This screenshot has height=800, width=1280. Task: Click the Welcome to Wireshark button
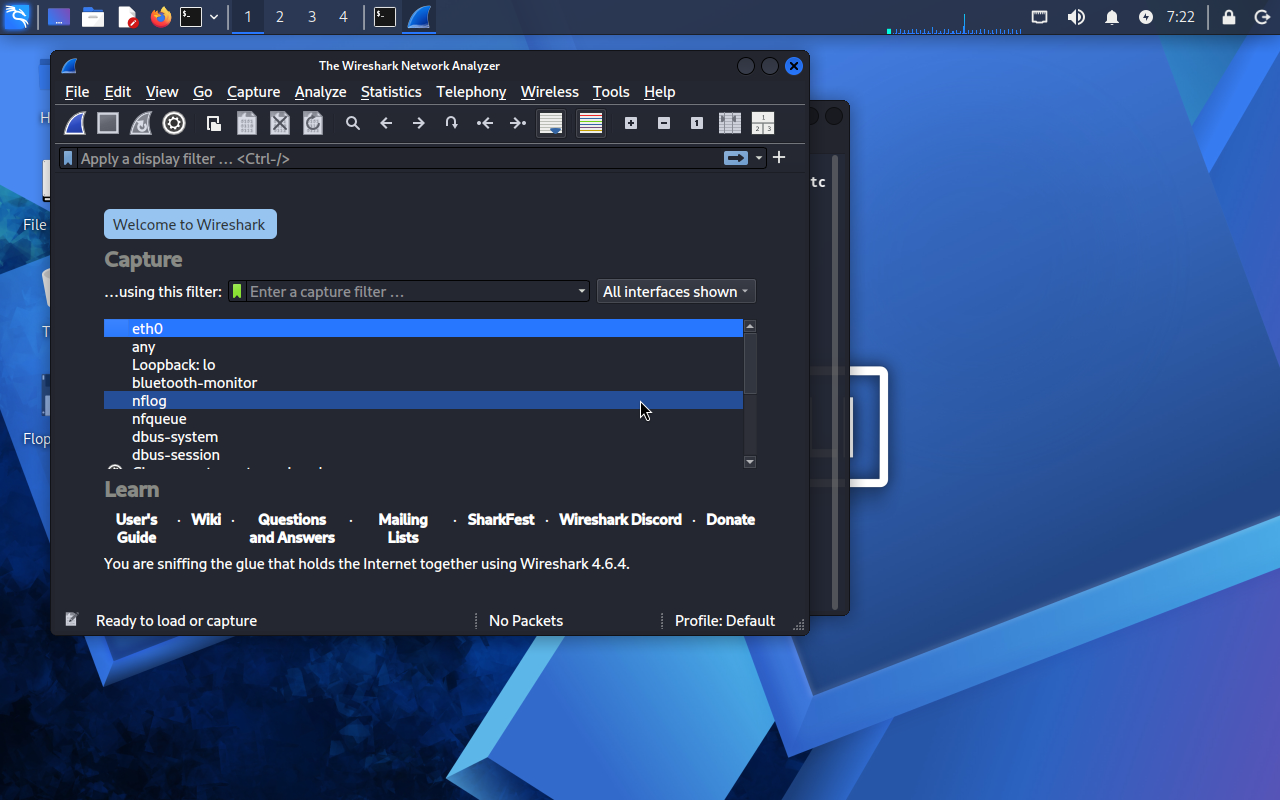pyautogui.click(x=190, y=225)
